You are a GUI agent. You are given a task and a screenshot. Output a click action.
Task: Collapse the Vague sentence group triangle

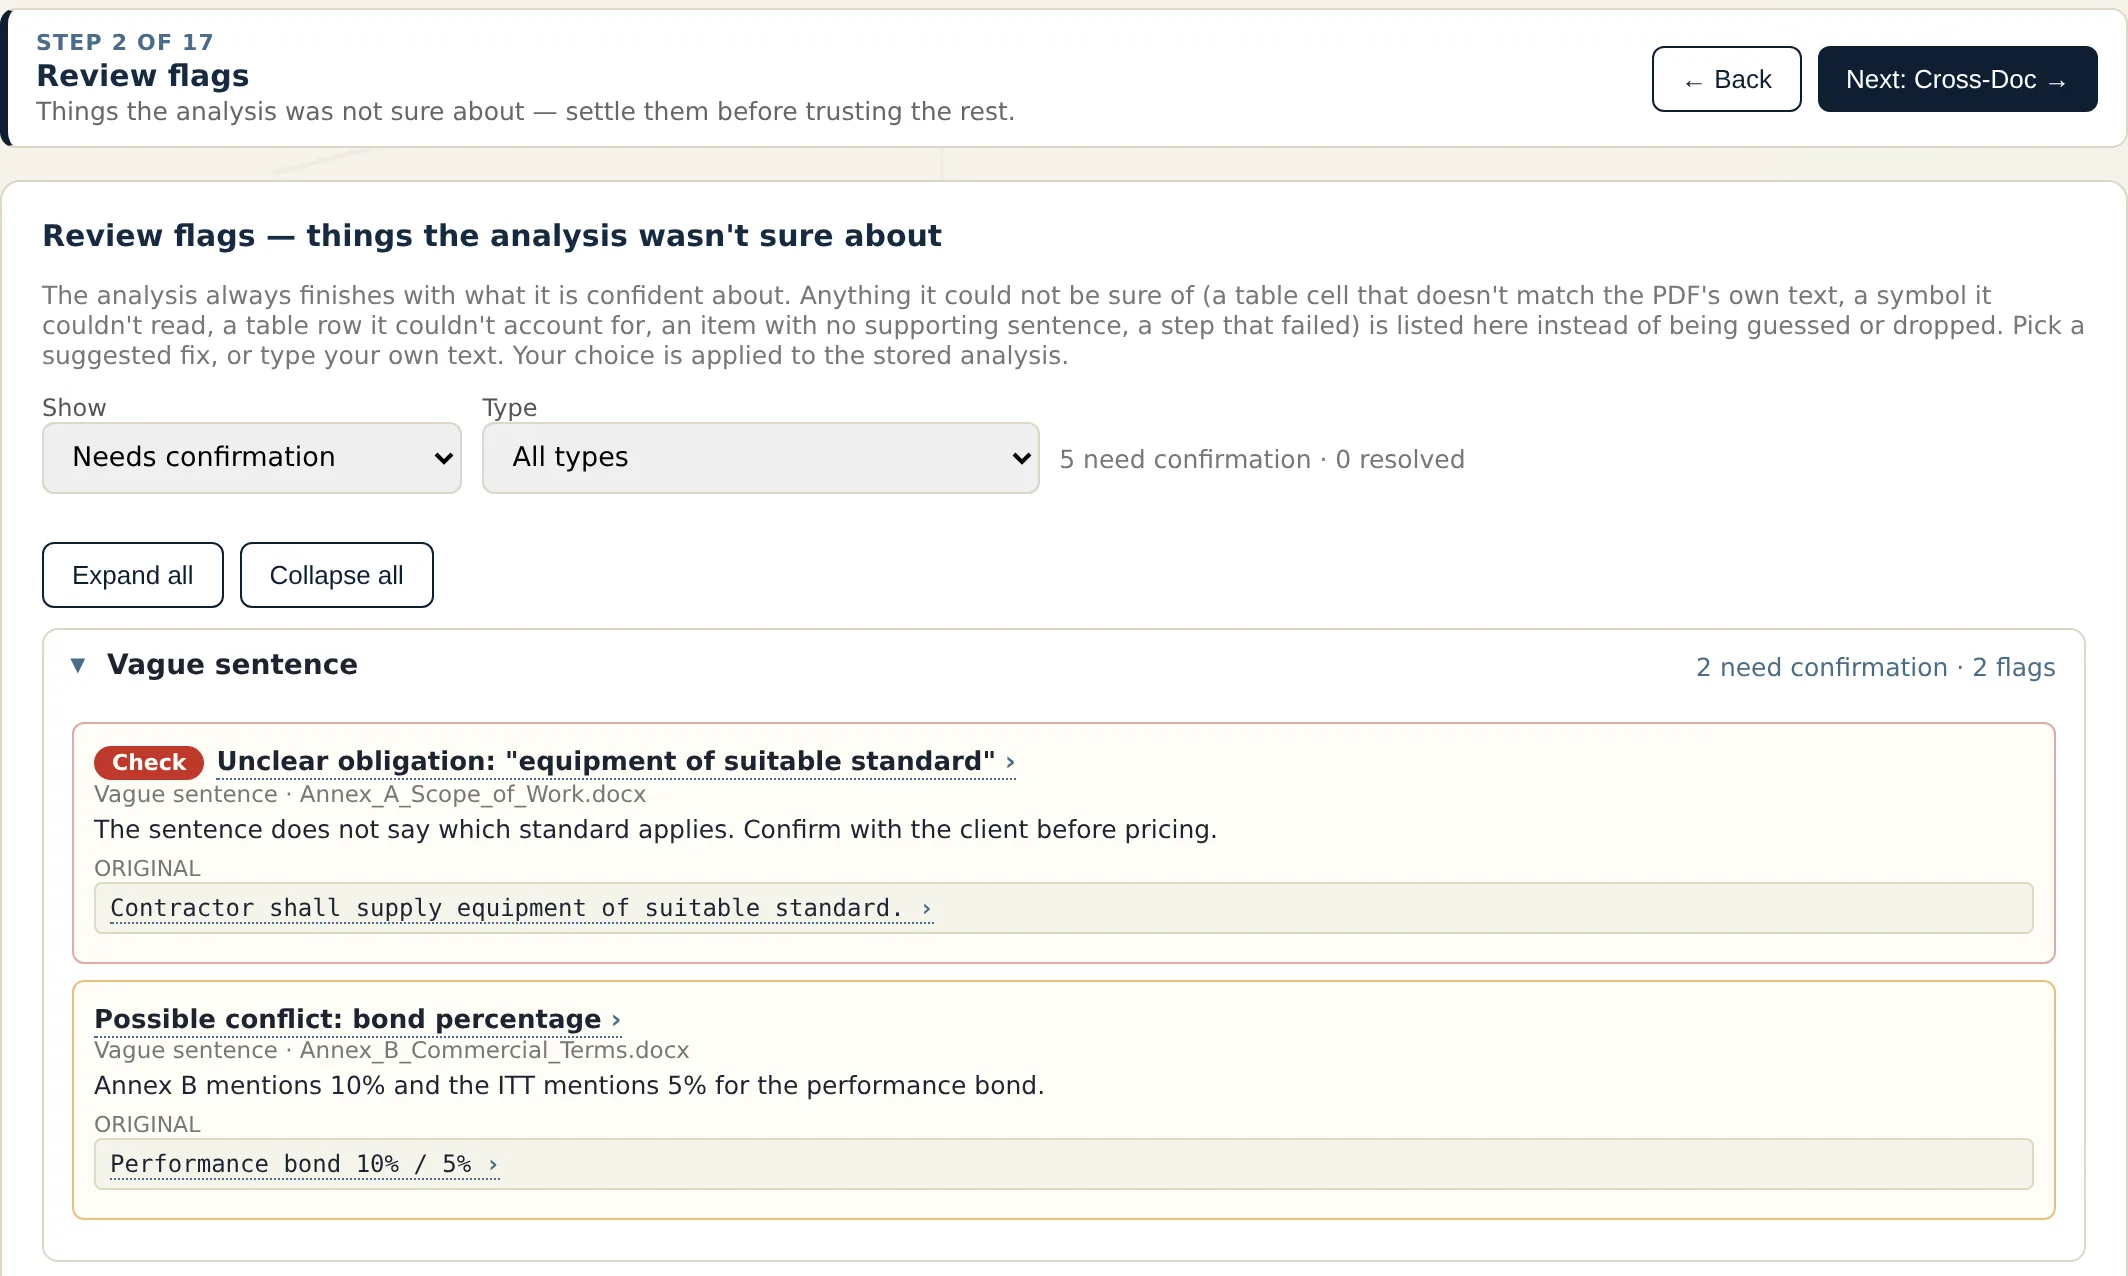coord(78,665)
